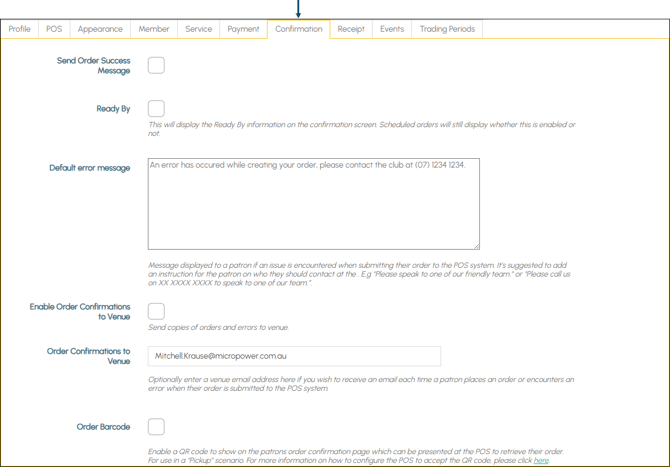Focus the venue confirmation email field
Screen dimensions: 670x467
tap(294, 356)
